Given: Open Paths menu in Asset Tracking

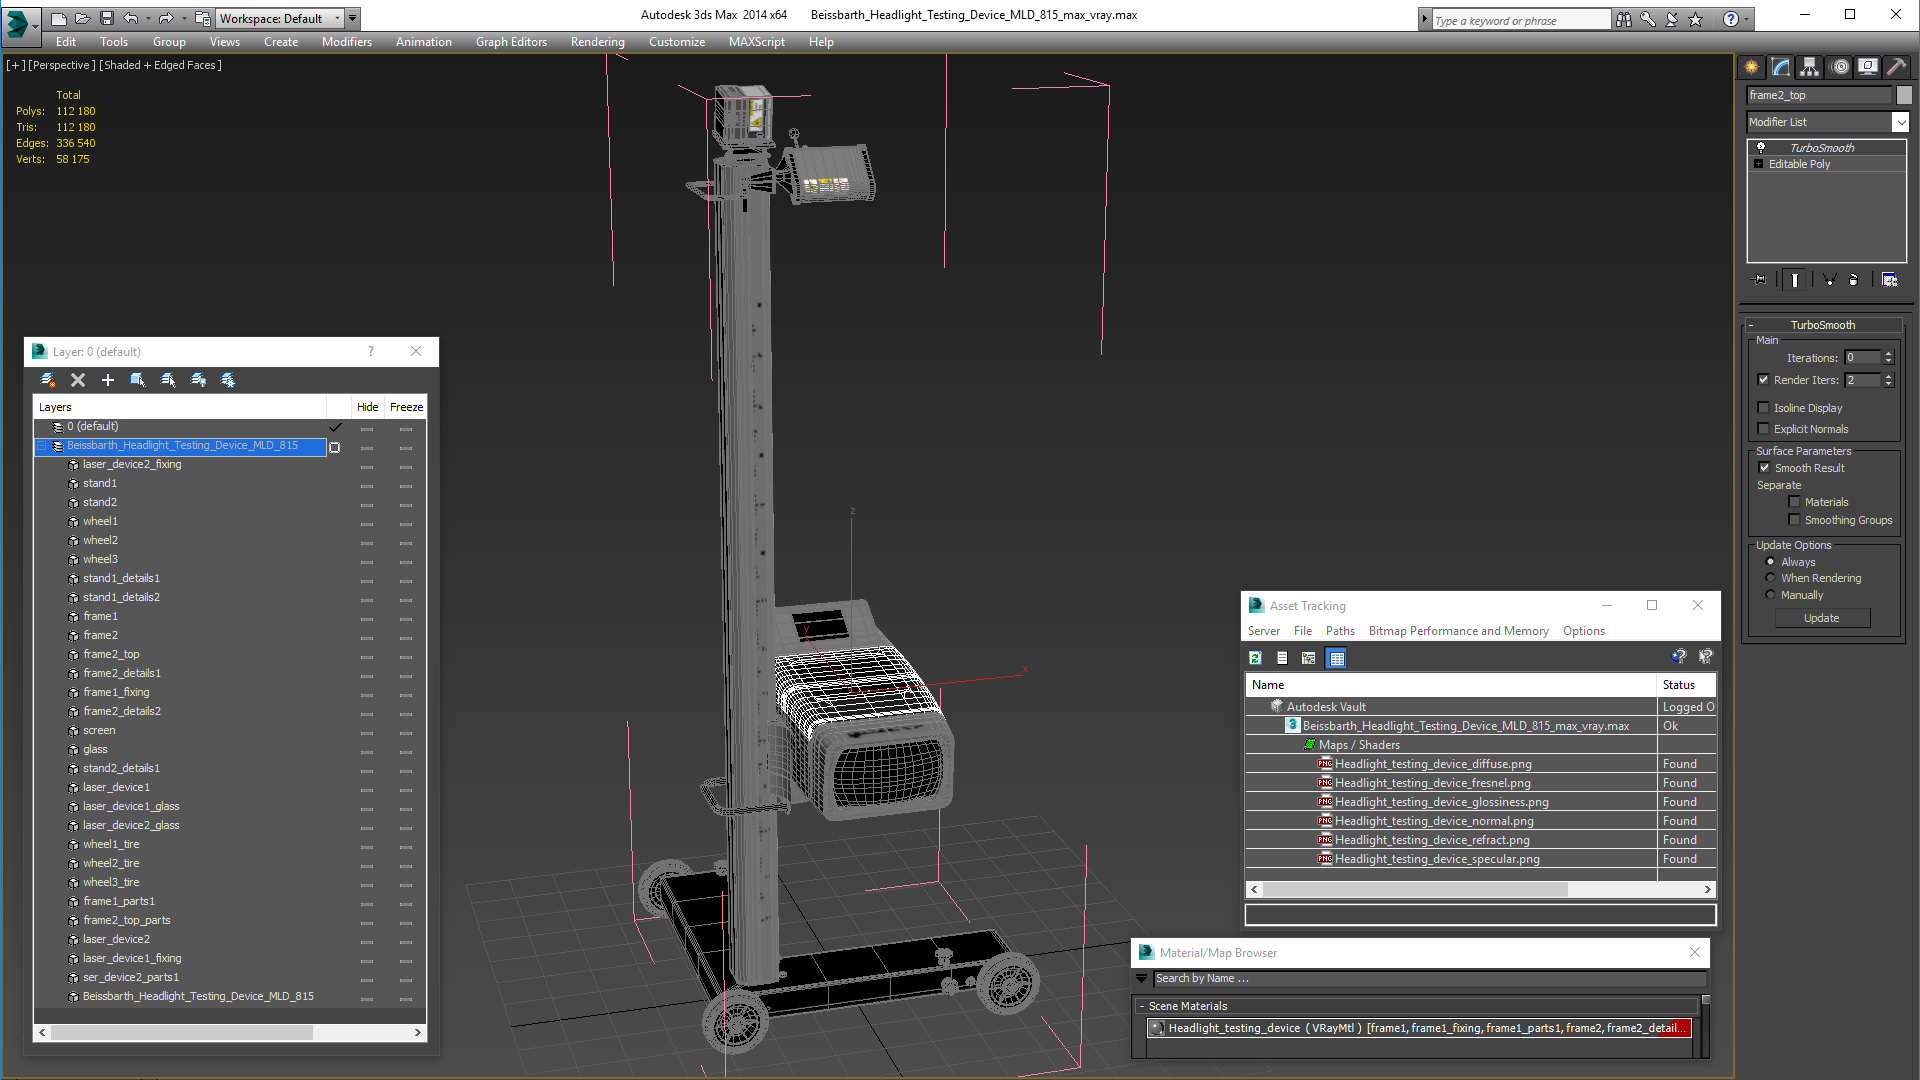Looking at the screenshot, I should coord(1340,631).
